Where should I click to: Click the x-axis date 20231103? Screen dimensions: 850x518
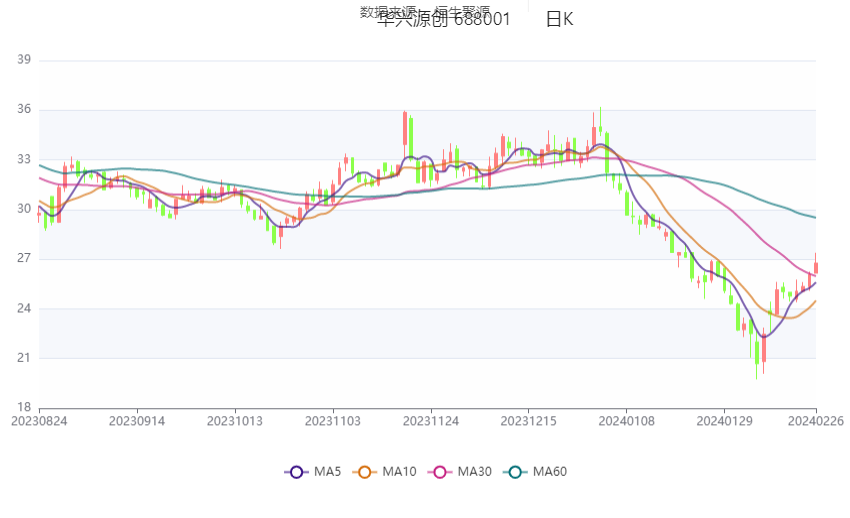pyautogui.click(x=333, y=421)
